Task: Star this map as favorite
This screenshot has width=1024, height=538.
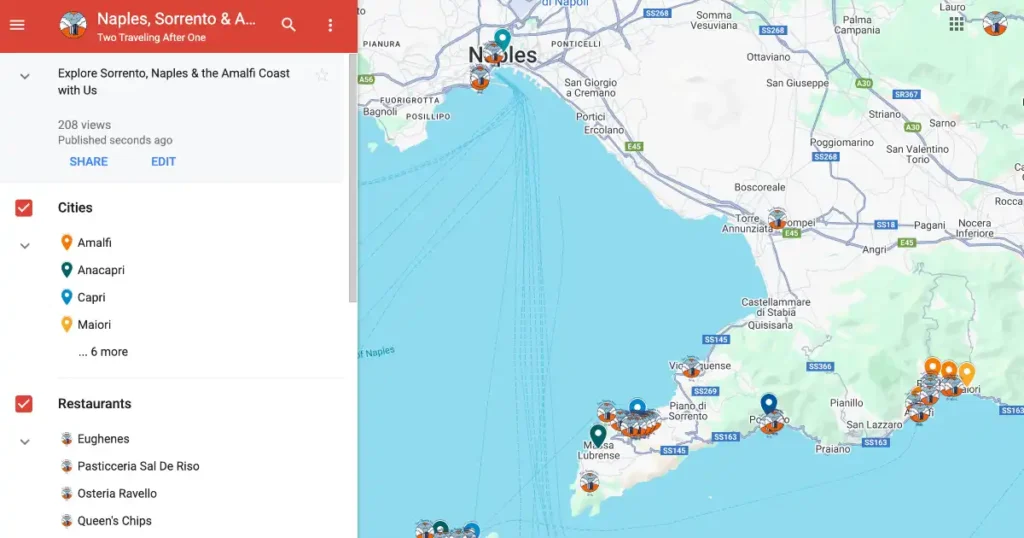Action: coord(322,75)
